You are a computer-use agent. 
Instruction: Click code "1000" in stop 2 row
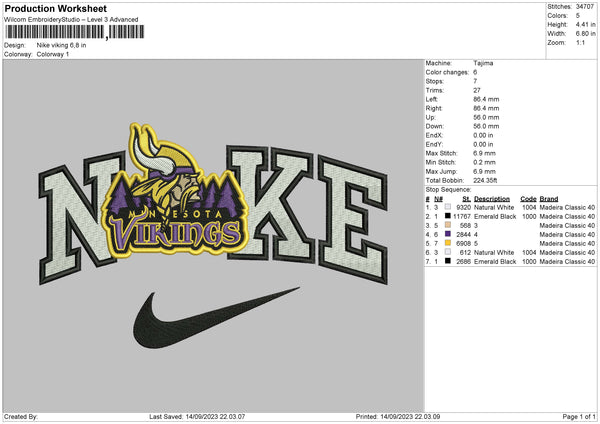[529, 217]
